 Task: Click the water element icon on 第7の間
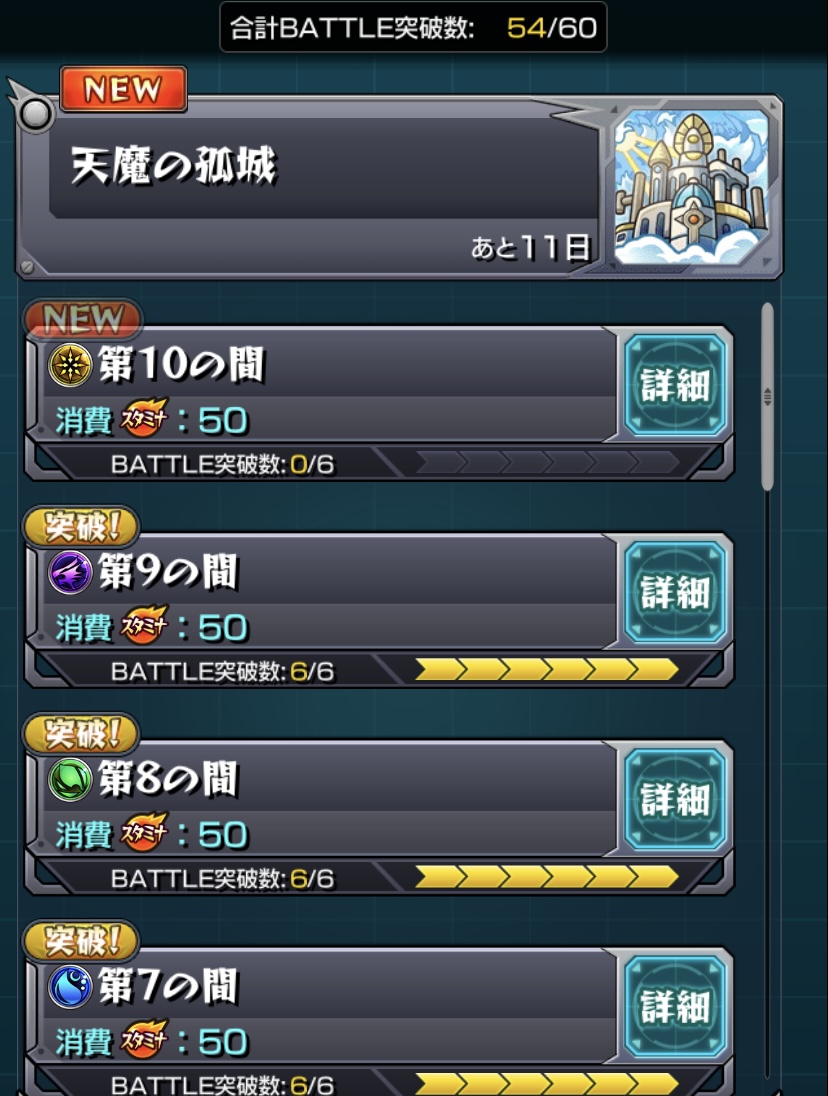point(70,986)
